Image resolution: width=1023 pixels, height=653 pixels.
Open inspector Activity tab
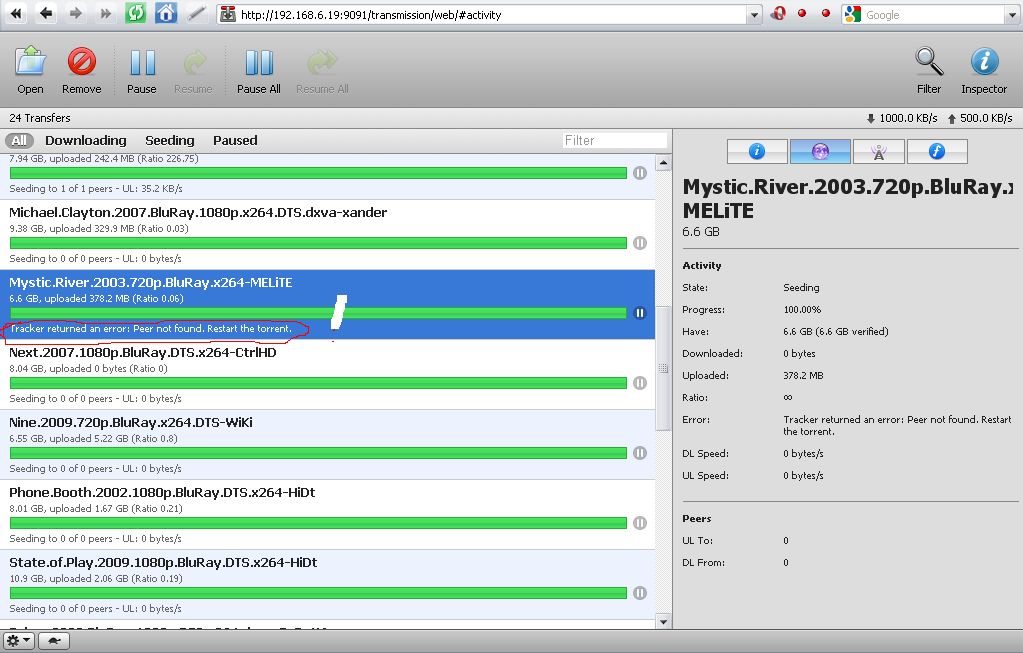click(x=820, y=151)
